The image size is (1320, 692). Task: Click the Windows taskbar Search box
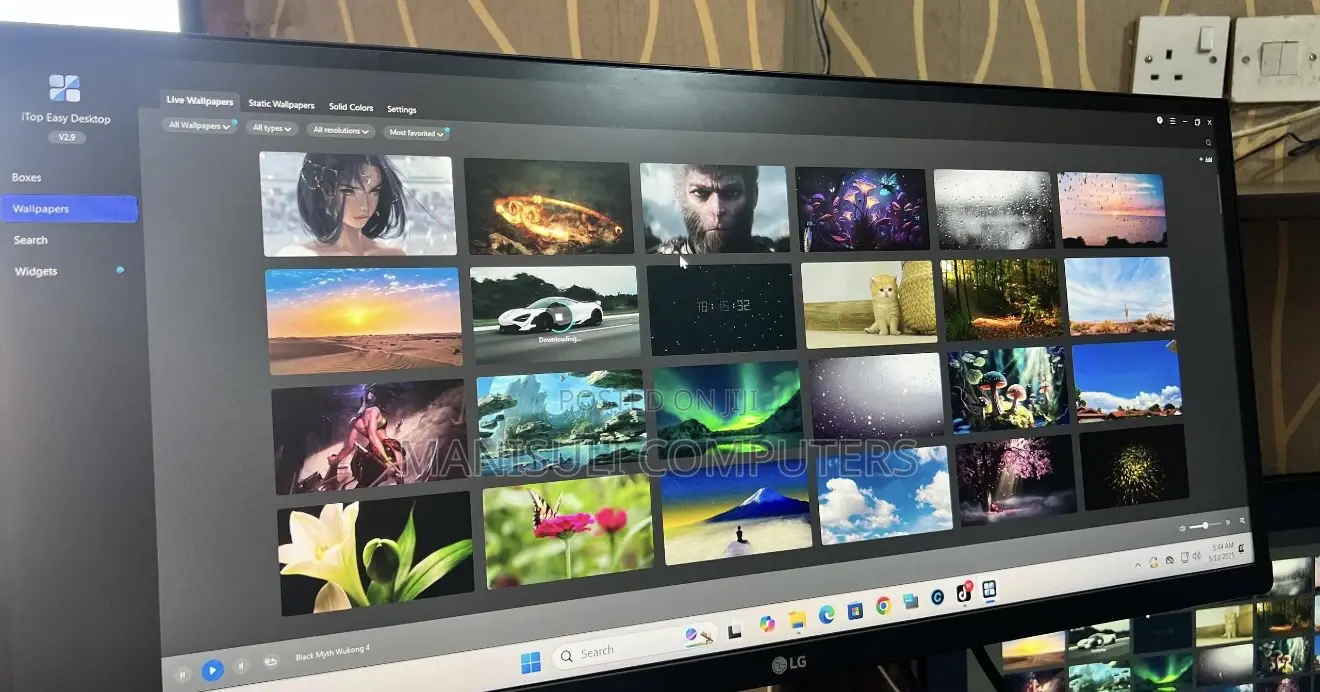636,648
